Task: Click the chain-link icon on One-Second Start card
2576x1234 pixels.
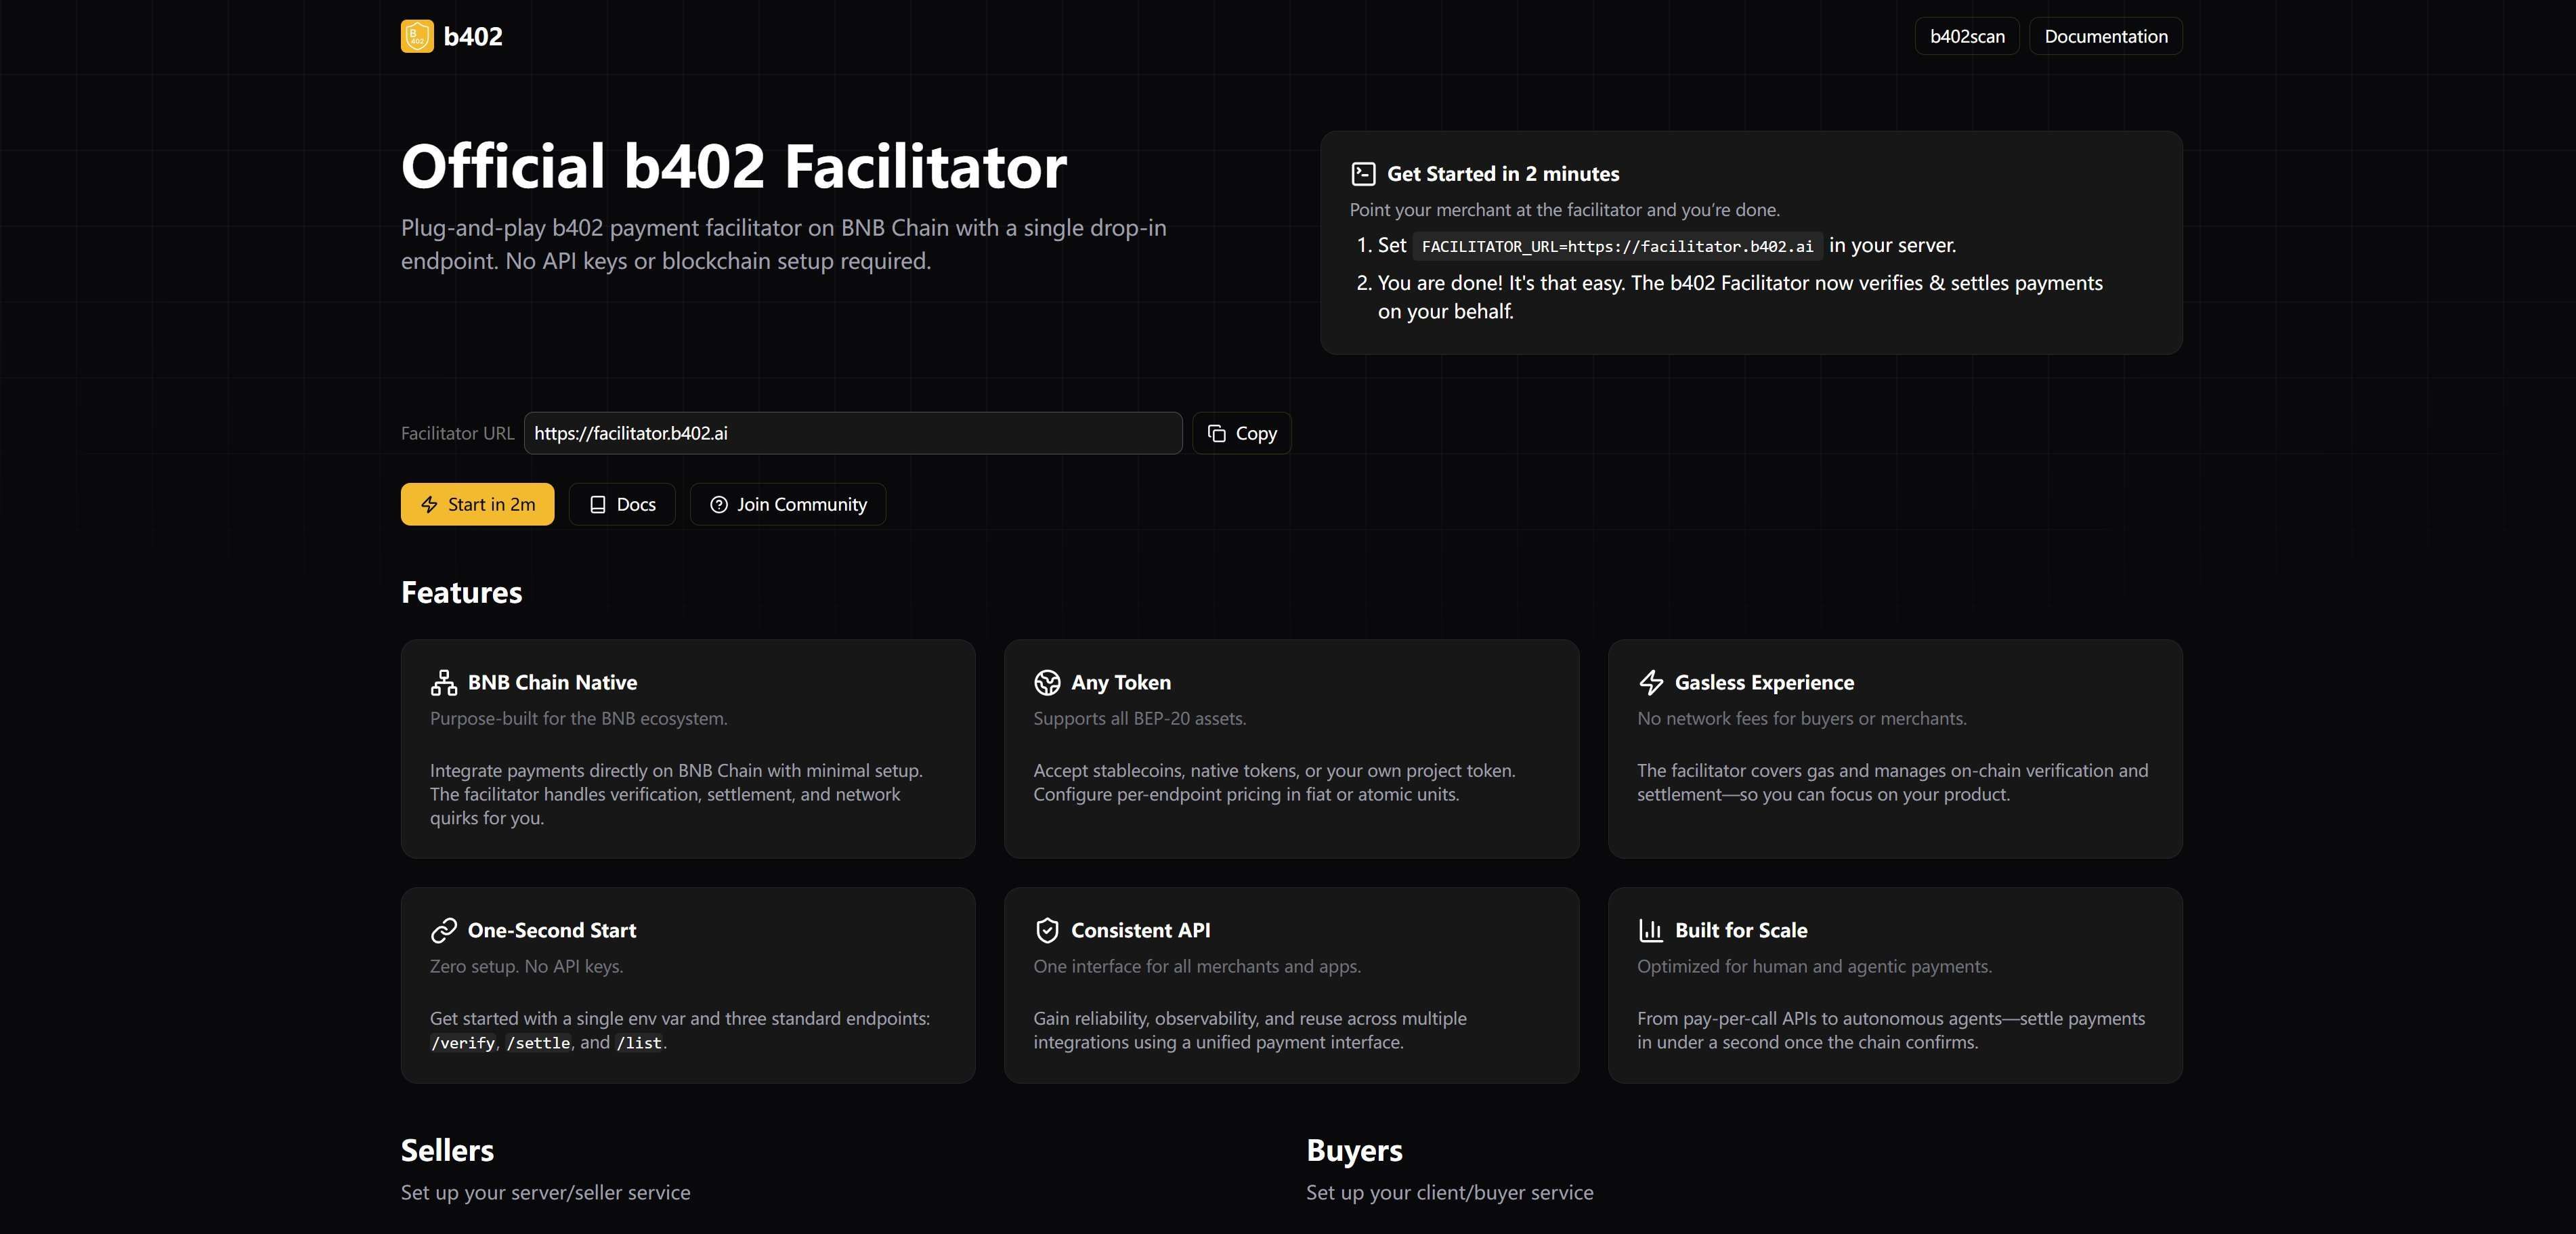Action: (443, 930)
